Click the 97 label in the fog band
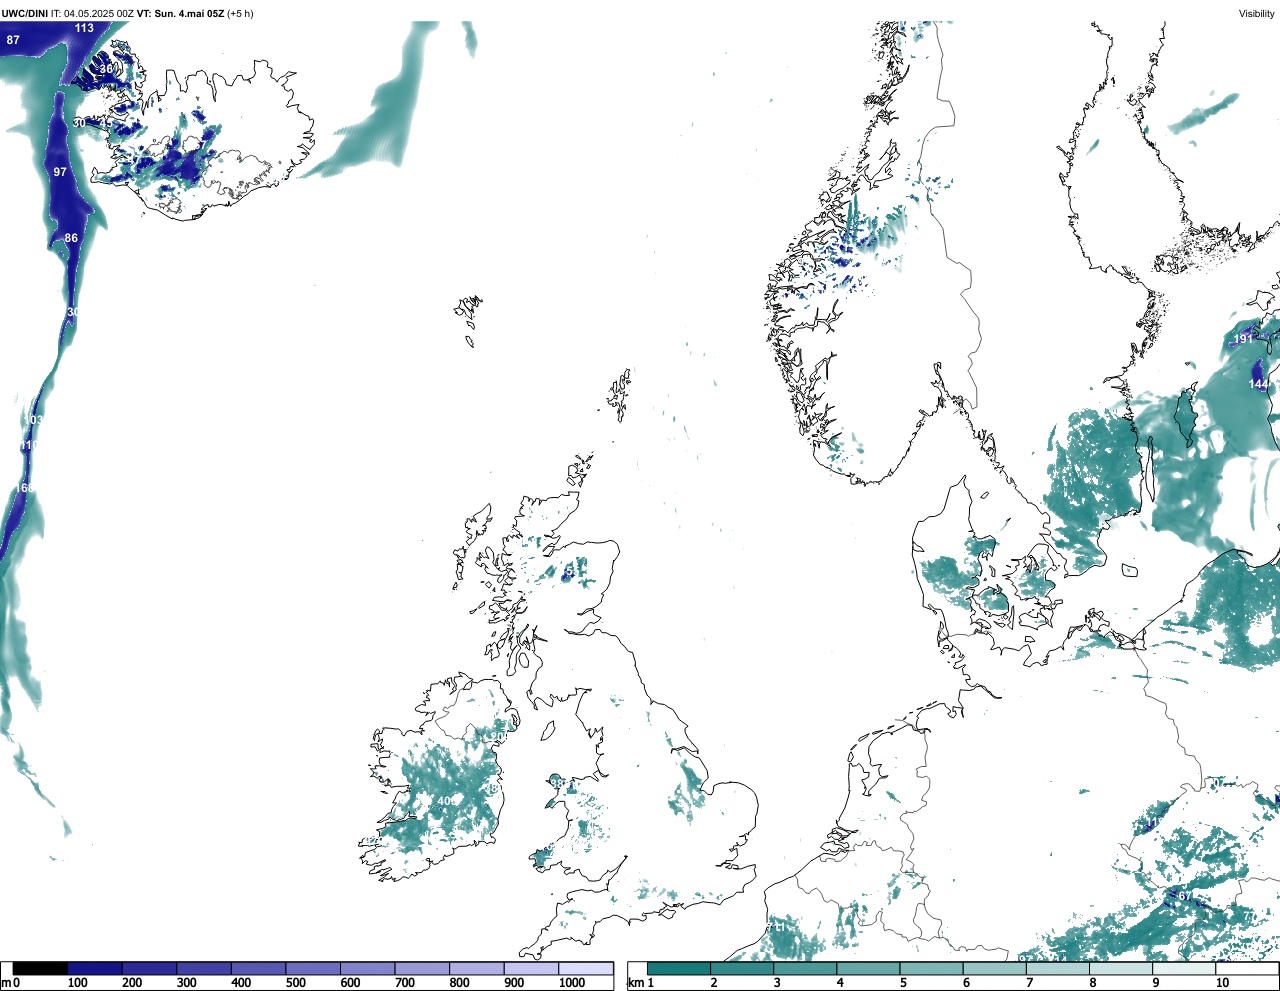Screen dimensions: 1280x991 coord(60,172)
